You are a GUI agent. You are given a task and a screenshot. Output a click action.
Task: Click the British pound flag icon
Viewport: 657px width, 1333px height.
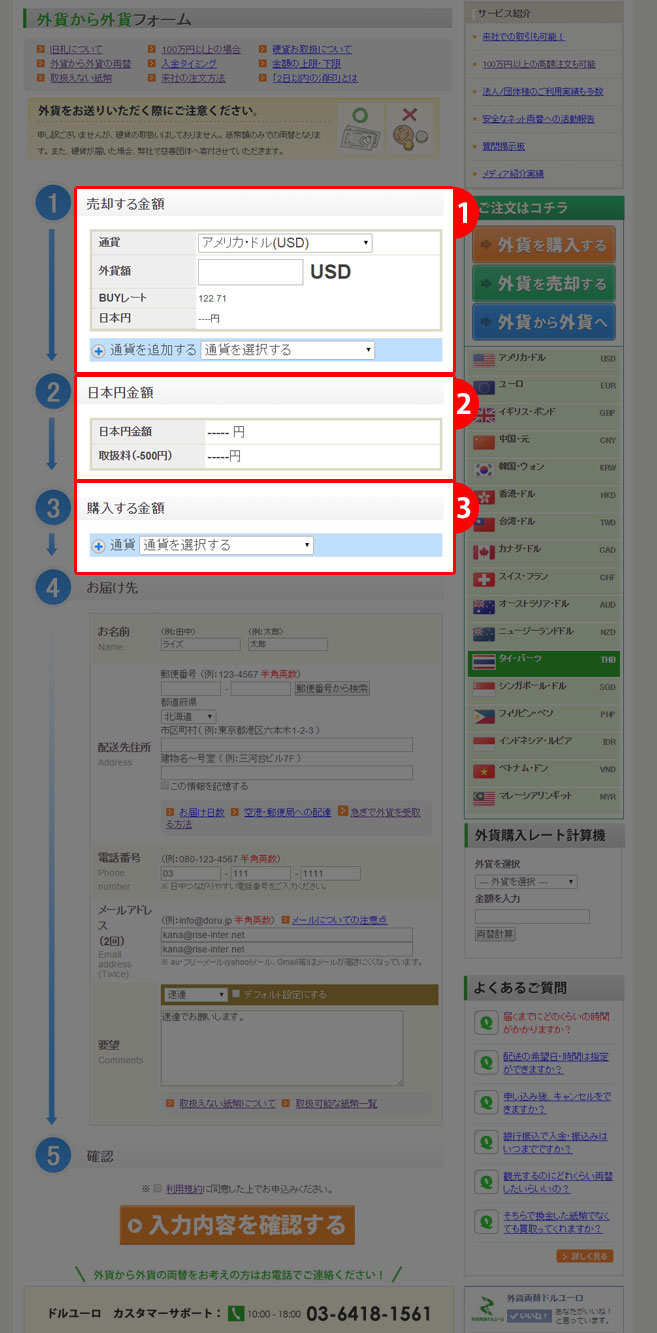485,414
